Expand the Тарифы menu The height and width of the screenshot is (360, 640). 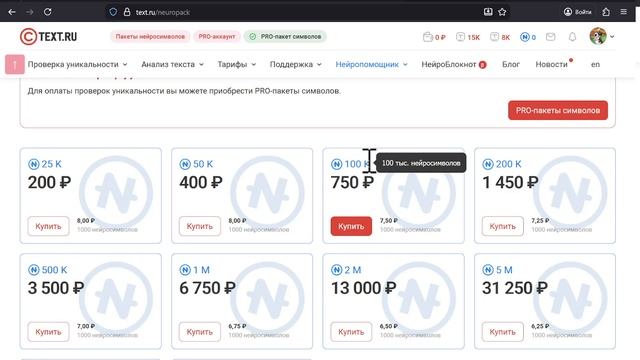point(236,64)
